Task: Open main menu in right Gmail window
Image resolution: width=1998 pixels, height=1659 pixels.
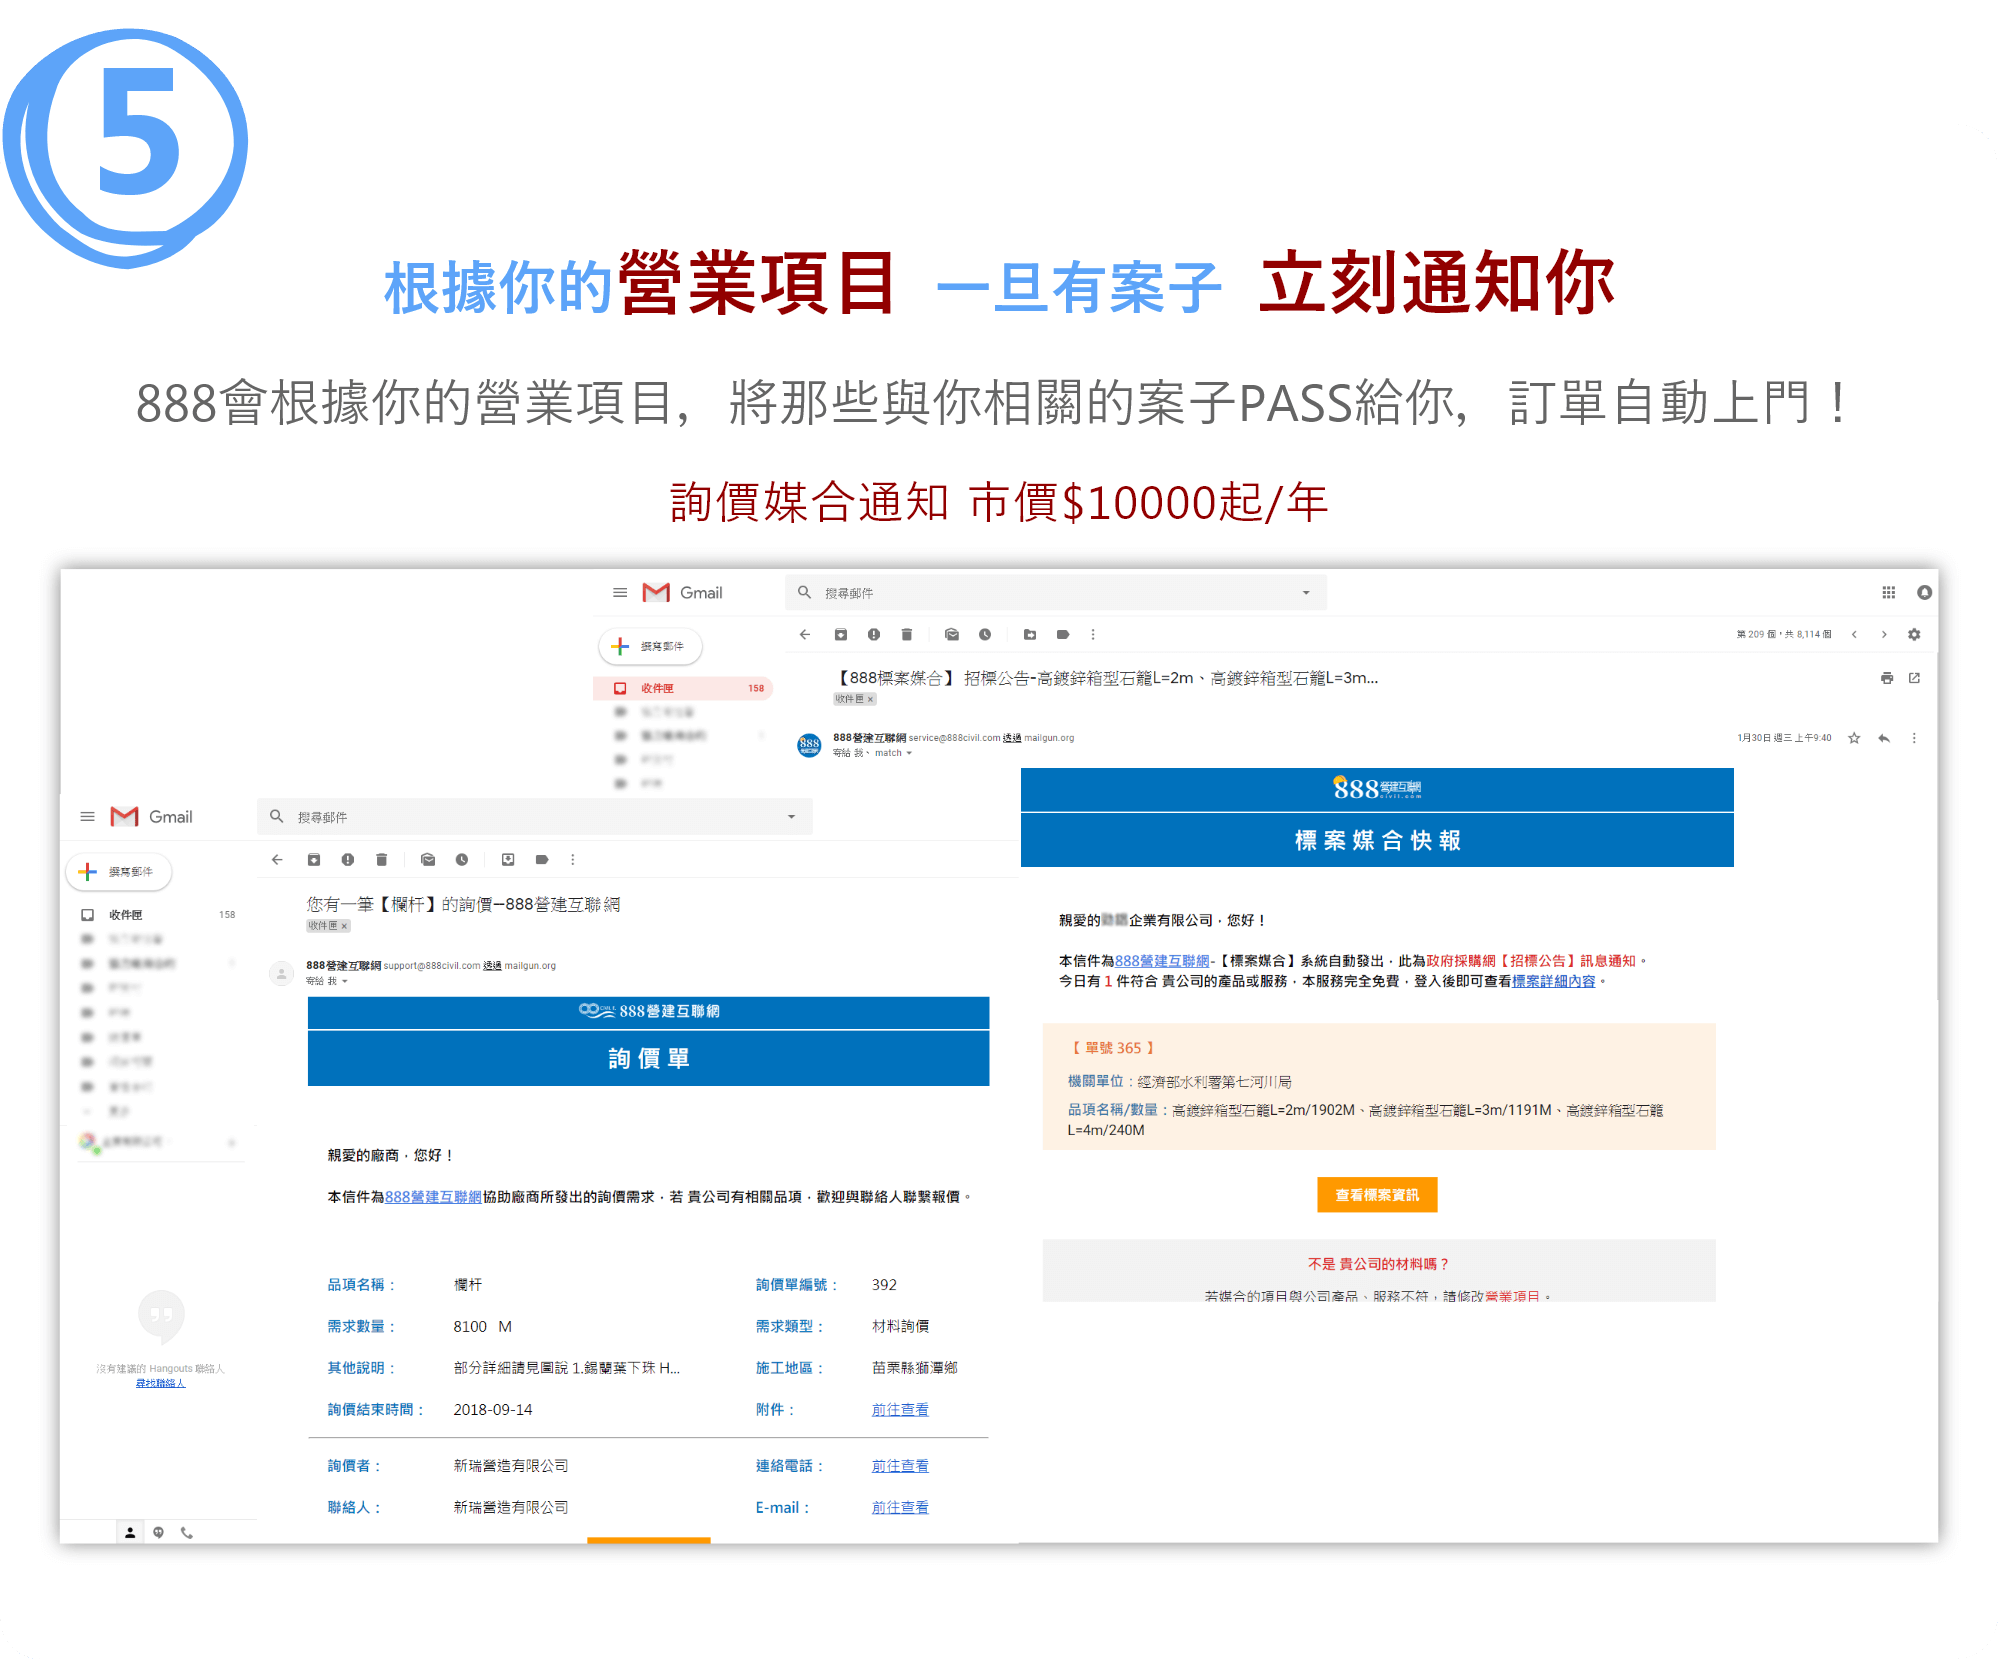Action: point(620,593)
